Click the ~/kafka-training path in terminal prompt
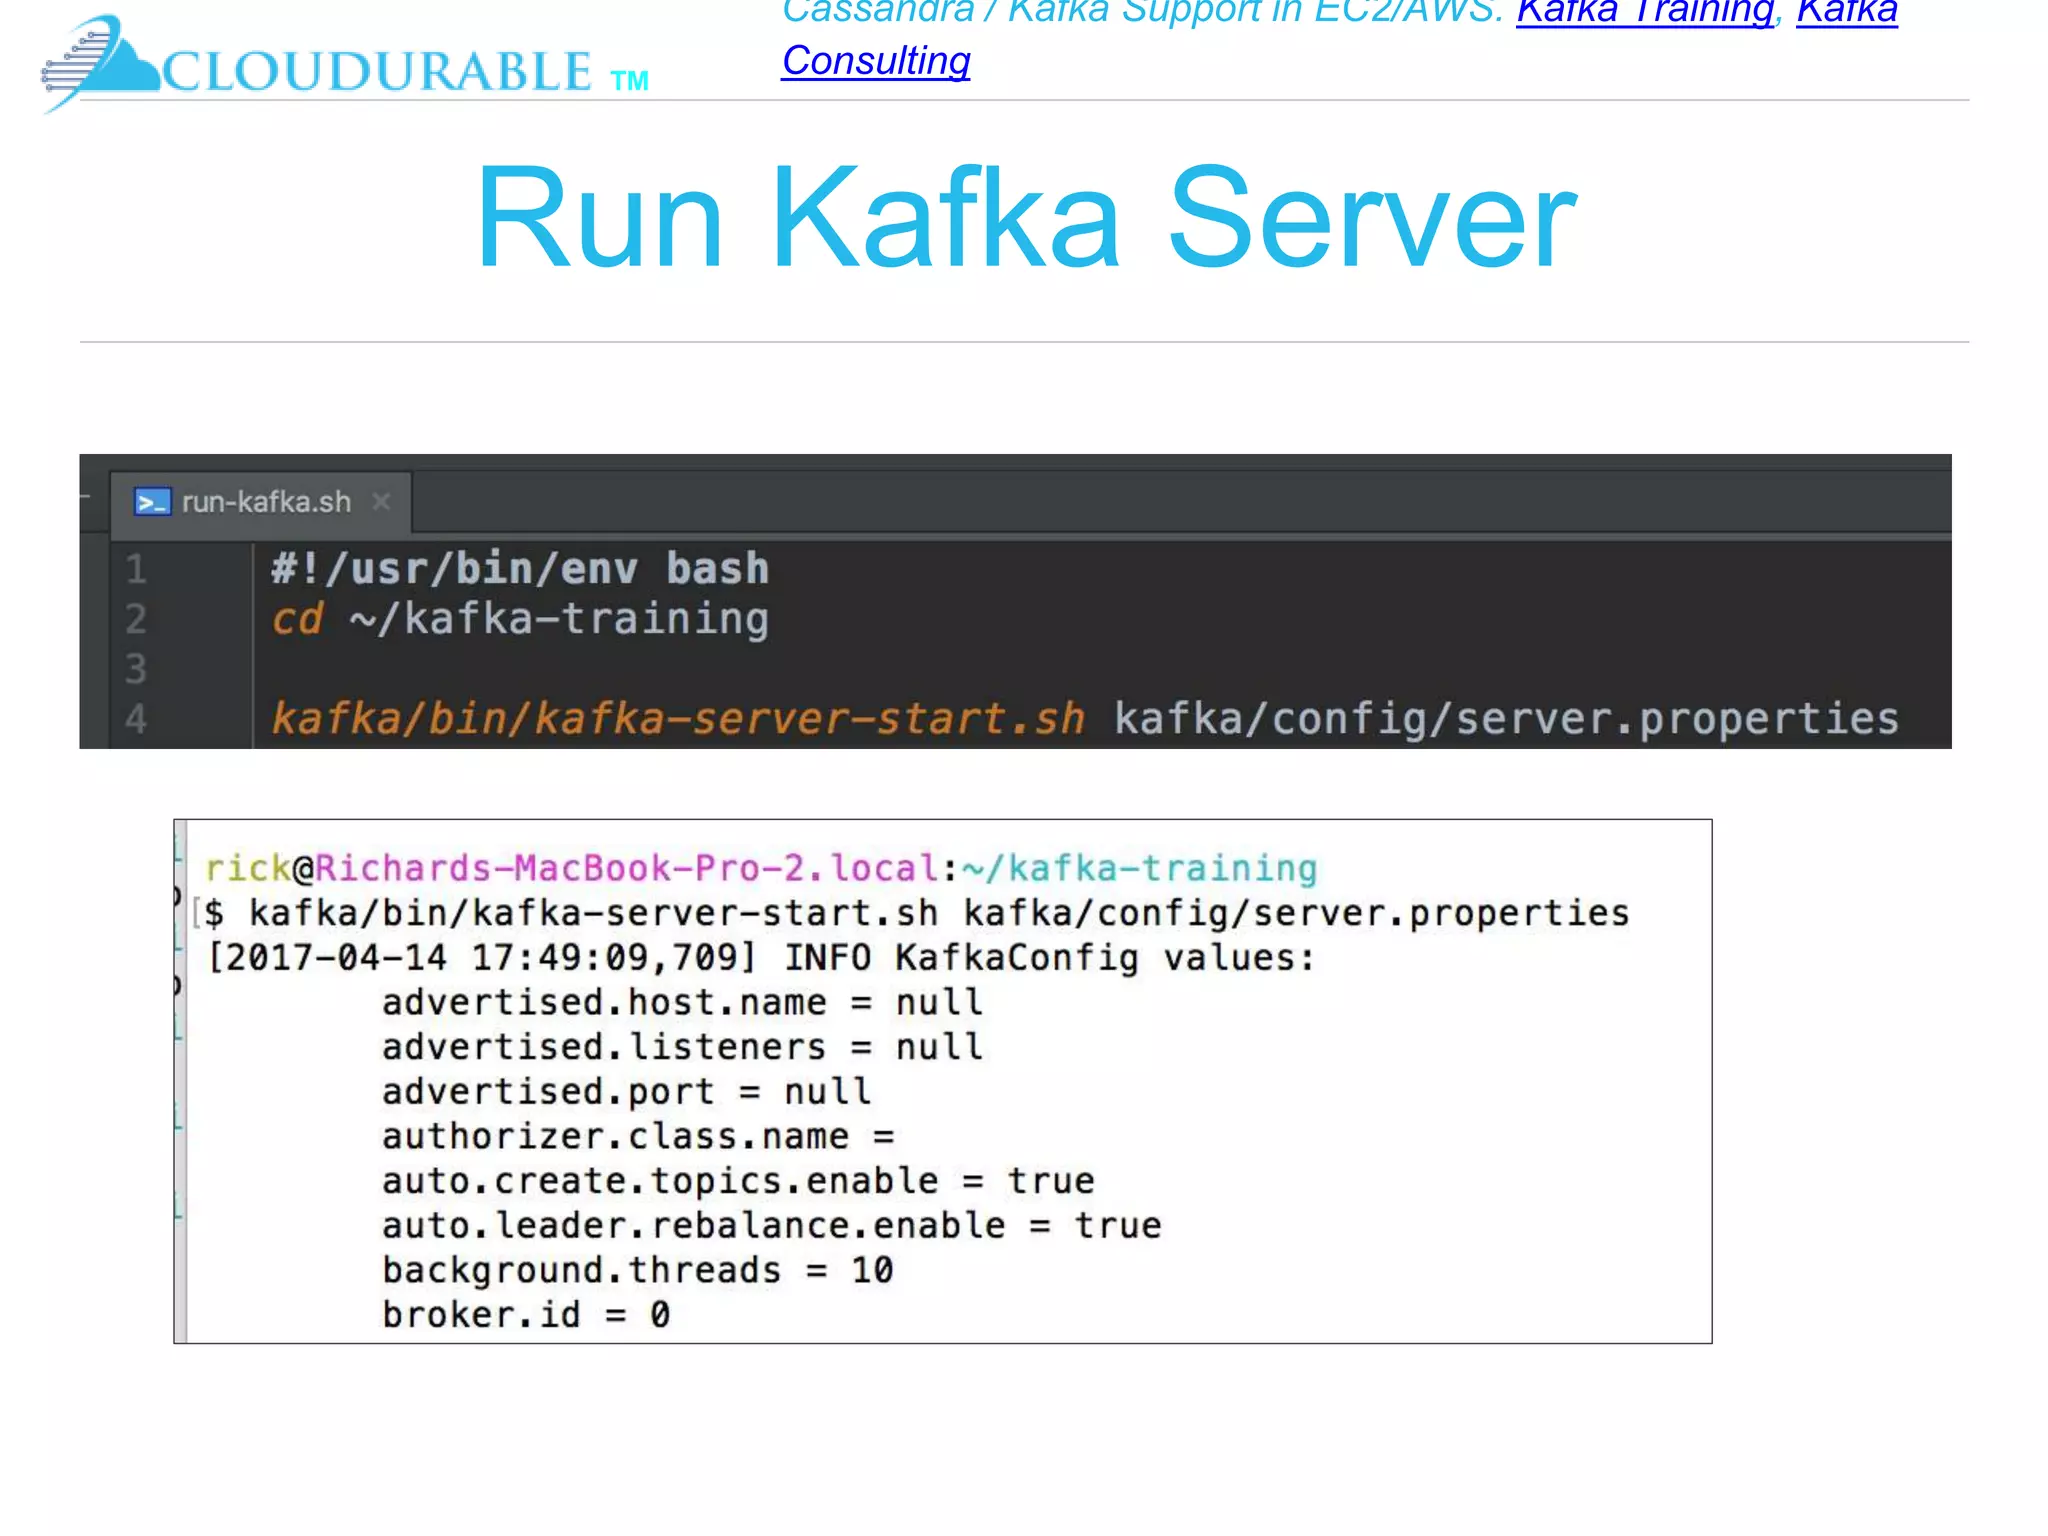Viewport: 2048px width, 1536px height. 1139,868
